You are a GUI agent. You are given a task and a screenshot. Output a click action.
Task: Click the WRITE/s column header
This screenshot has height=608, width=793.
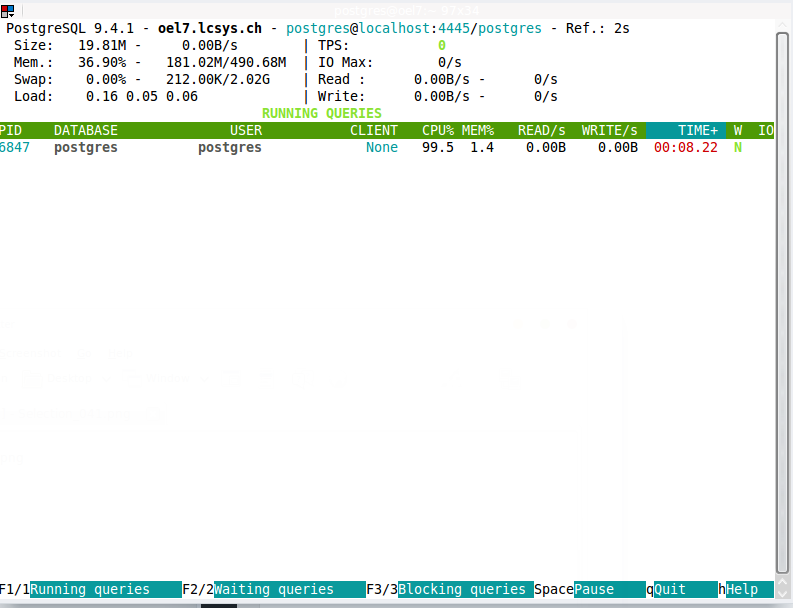(610, 130)
